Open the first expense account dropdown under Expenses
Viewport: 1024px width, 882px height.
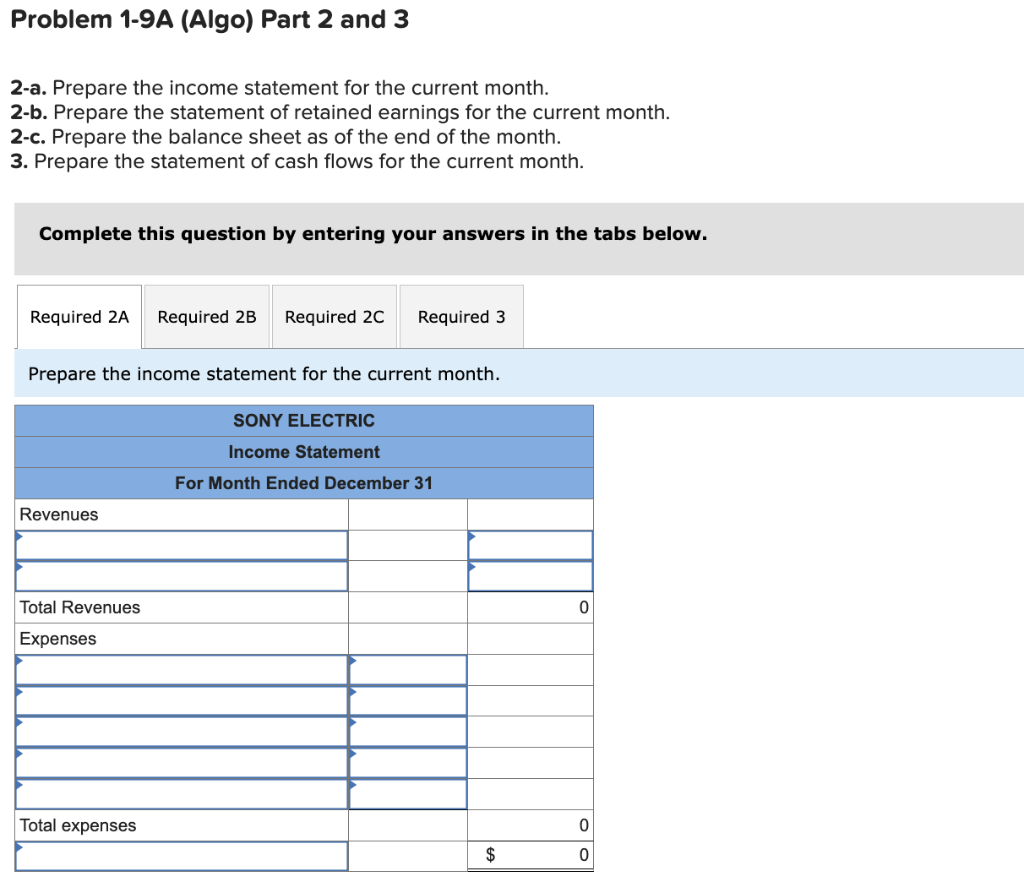coord(181,669)
